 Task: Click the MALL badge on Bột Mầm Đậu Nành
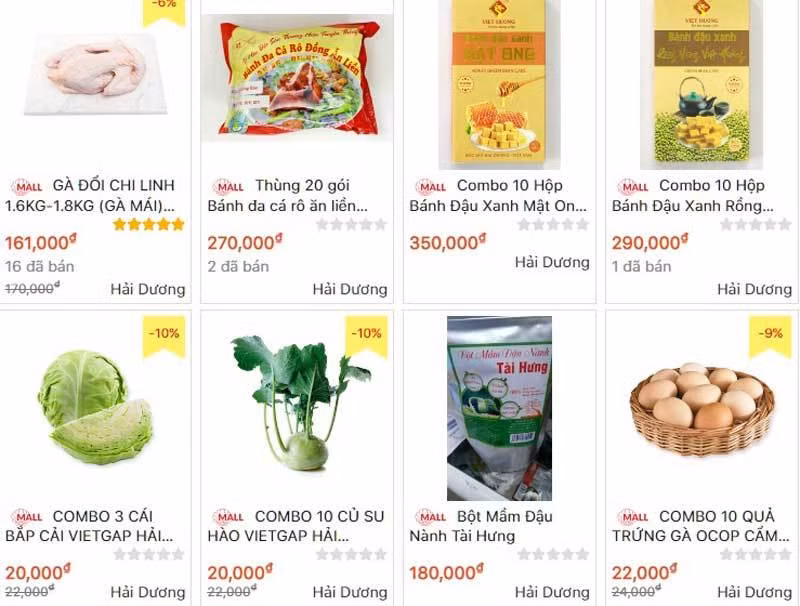(x=432, y=517)
